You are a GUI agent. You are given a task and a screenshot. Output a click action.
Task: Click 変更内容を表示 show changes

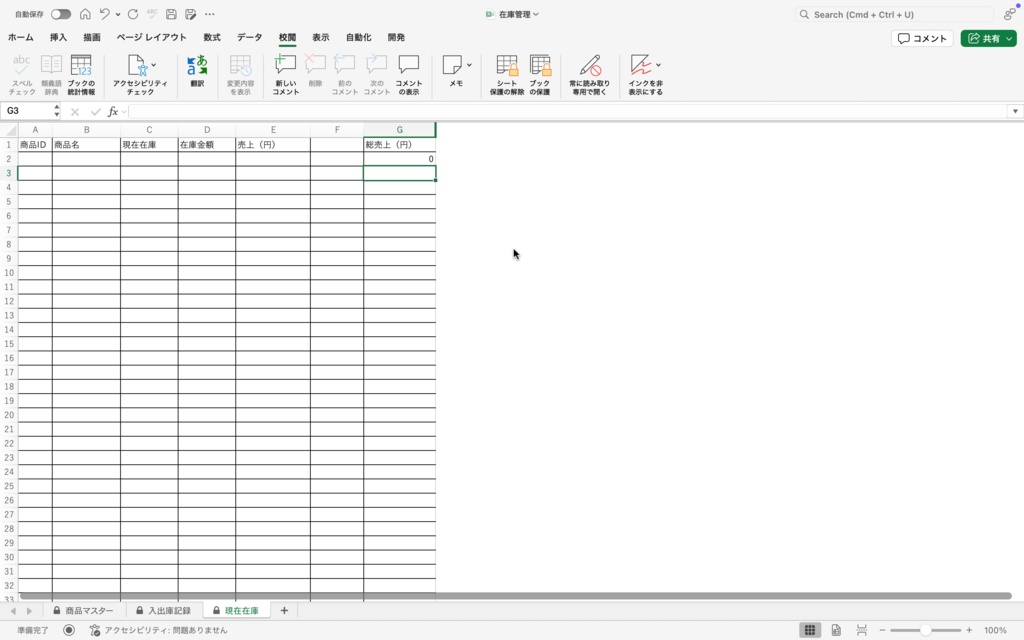(x=240, y=74)
